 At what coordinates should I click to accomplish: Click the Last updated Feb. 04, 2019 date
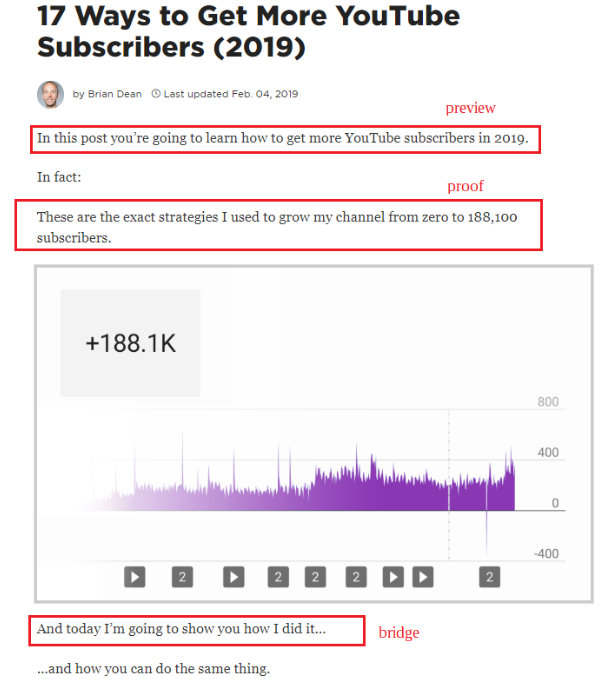click(231, 94)
